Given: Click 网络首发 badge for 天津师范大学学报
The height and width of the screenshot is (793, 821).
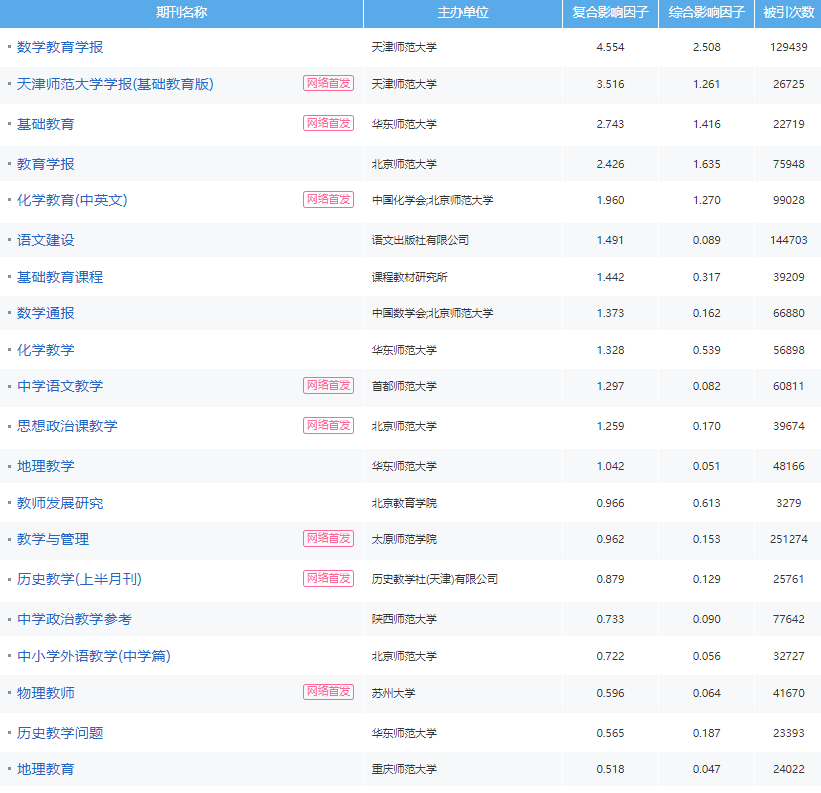Looking at the screenshot, I should click(328, 83).
